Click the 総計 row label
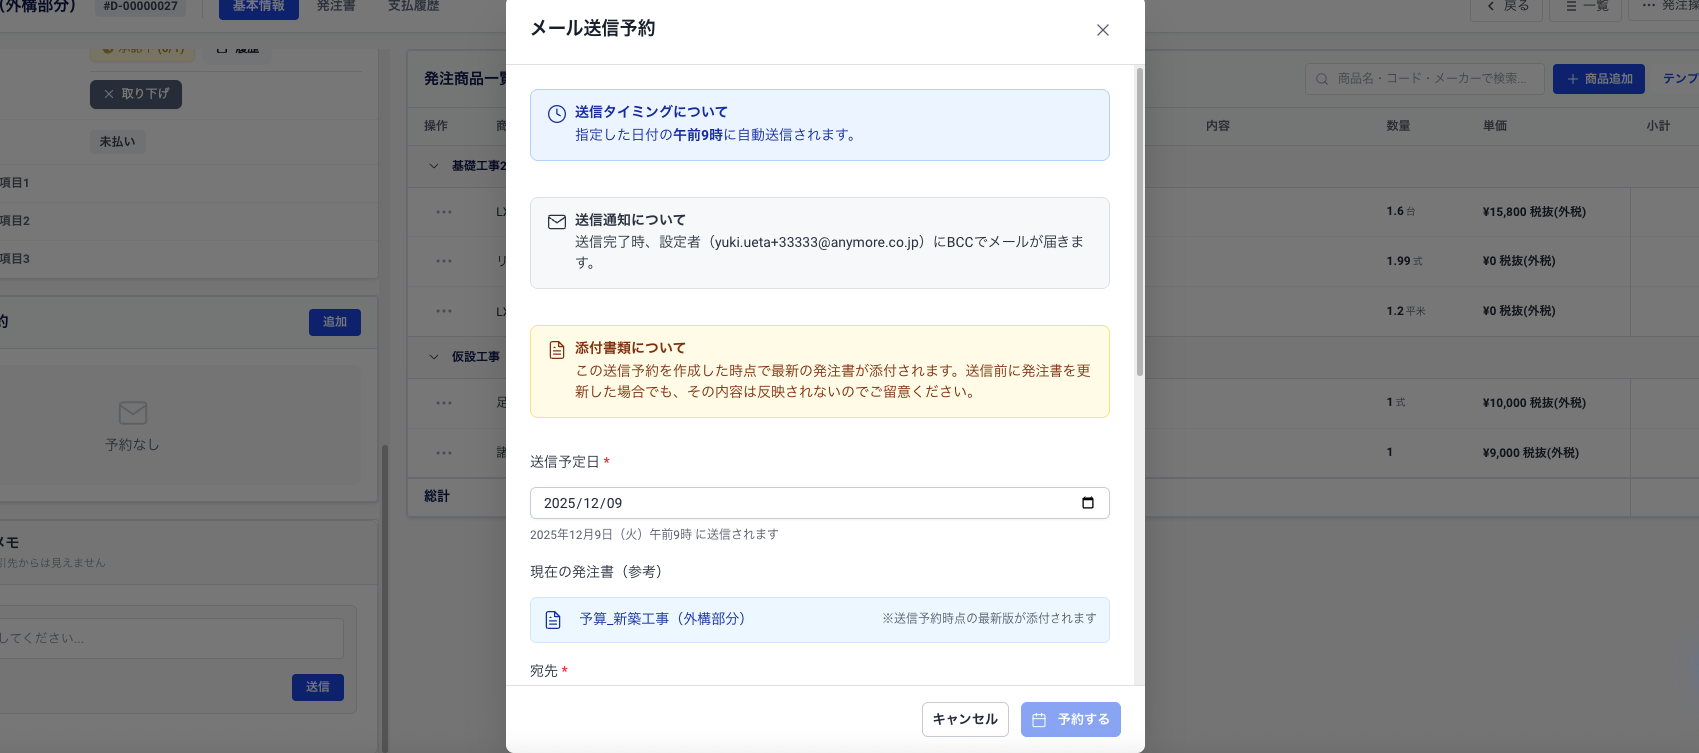This screenshot has height=753, width=1699. click(437, 496)
